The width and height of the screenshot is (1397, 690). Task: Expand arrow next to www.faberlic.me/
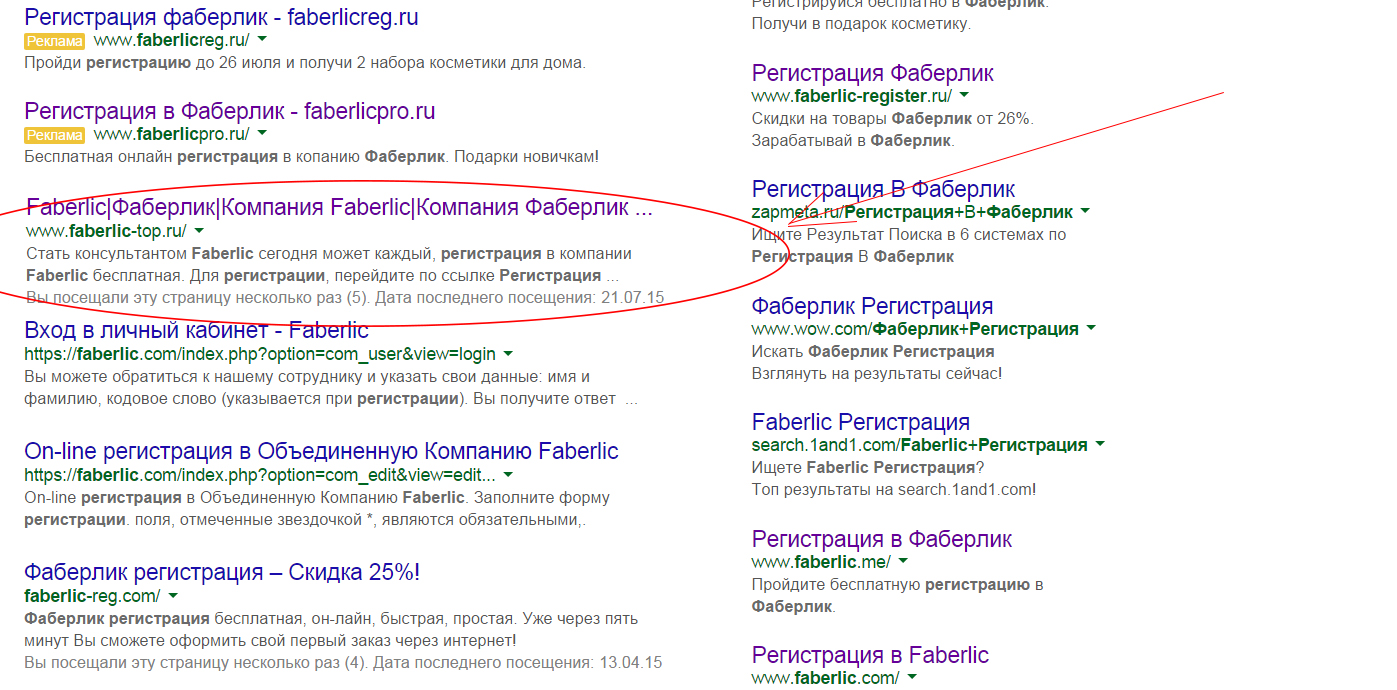(903, 562)
